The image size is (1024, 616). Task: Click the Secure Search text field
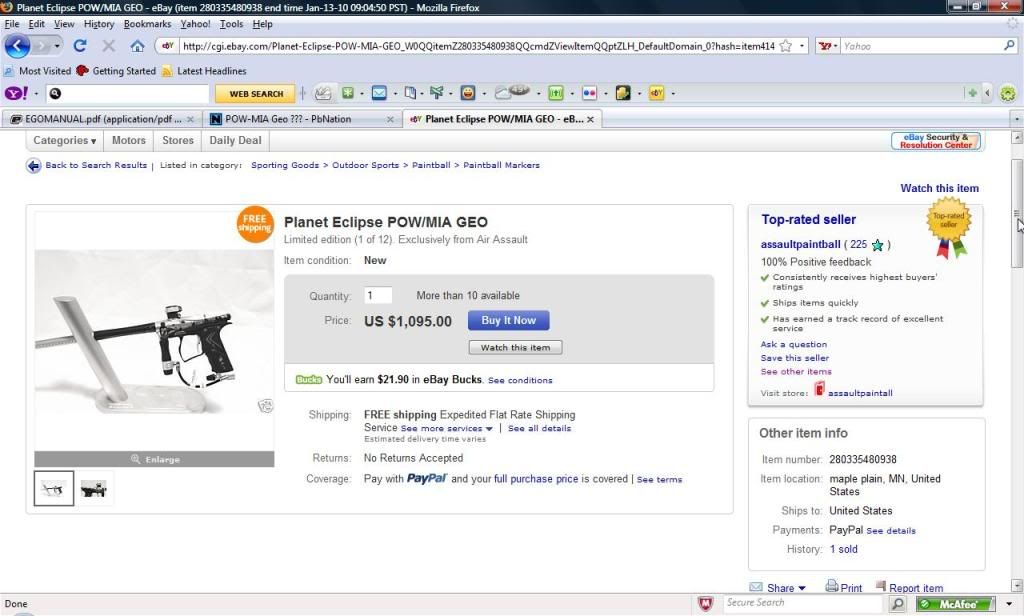(x=803, y=603)
